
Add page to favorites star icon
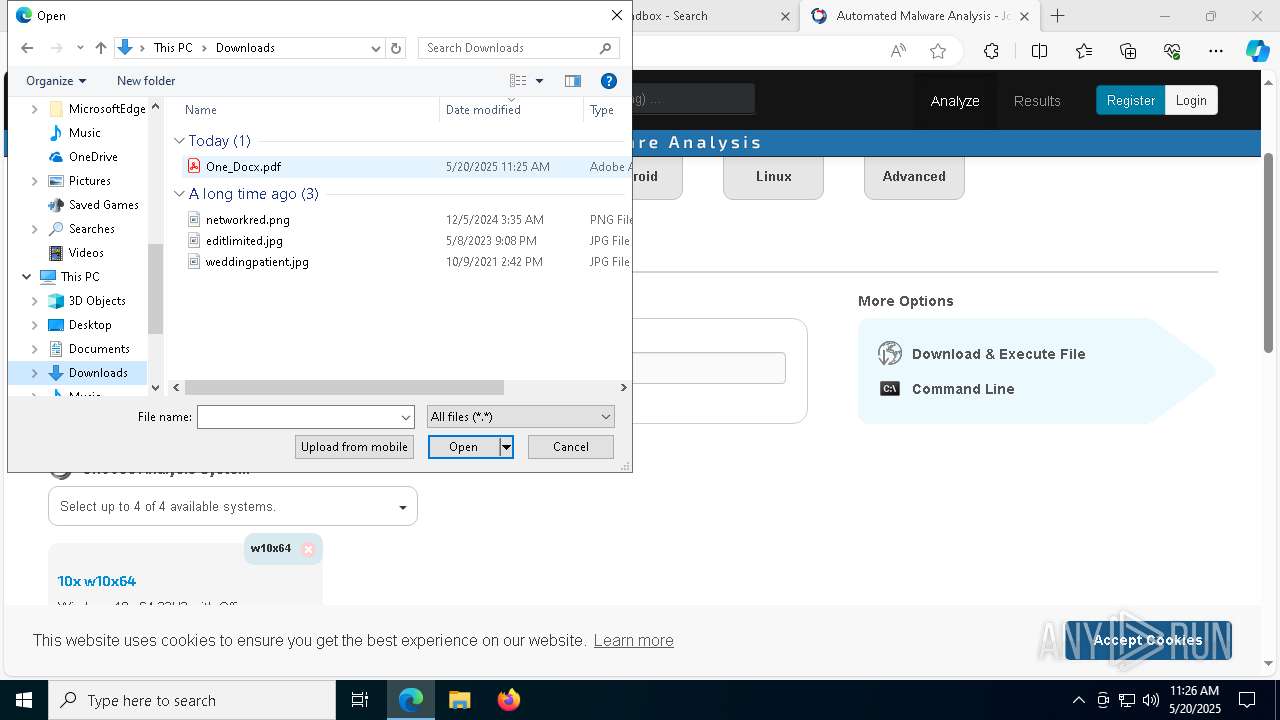click(x=937, y=51)
